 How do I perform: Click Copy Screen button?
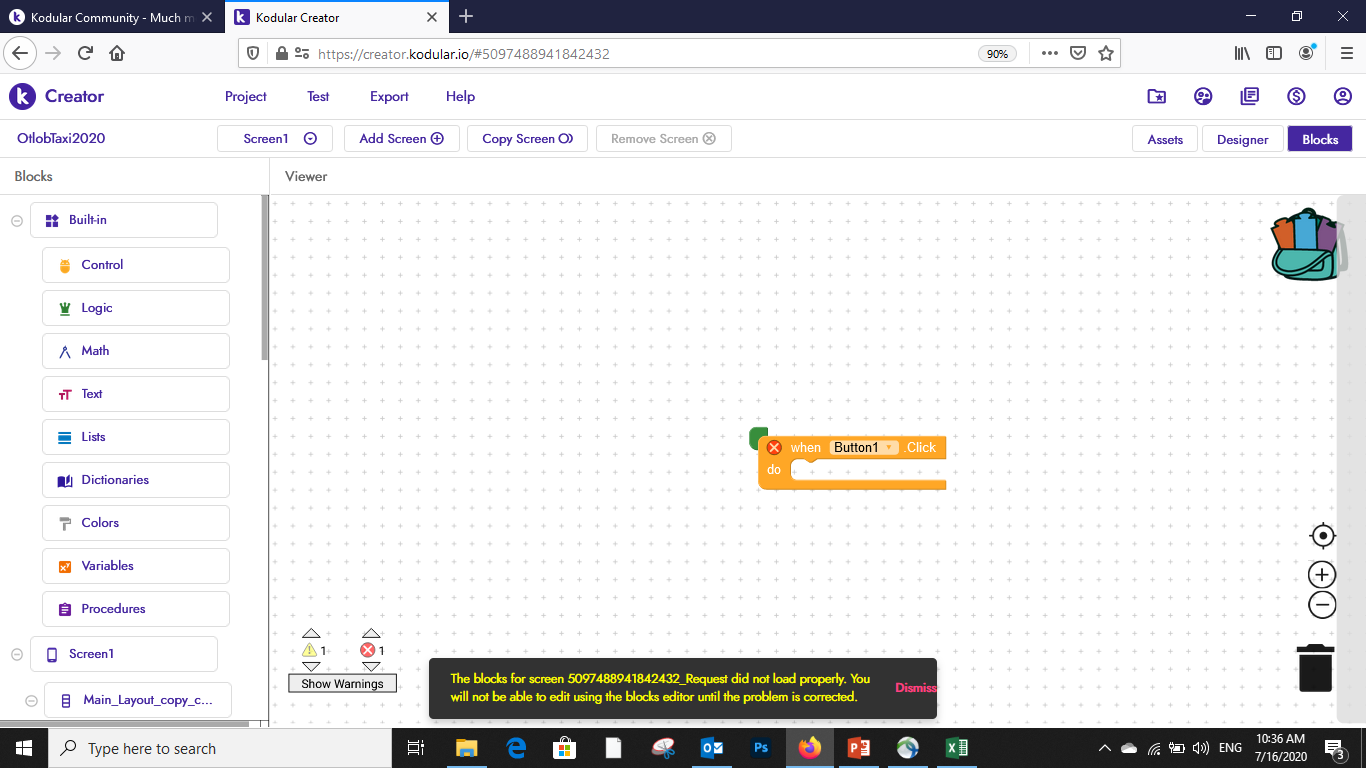527,139
